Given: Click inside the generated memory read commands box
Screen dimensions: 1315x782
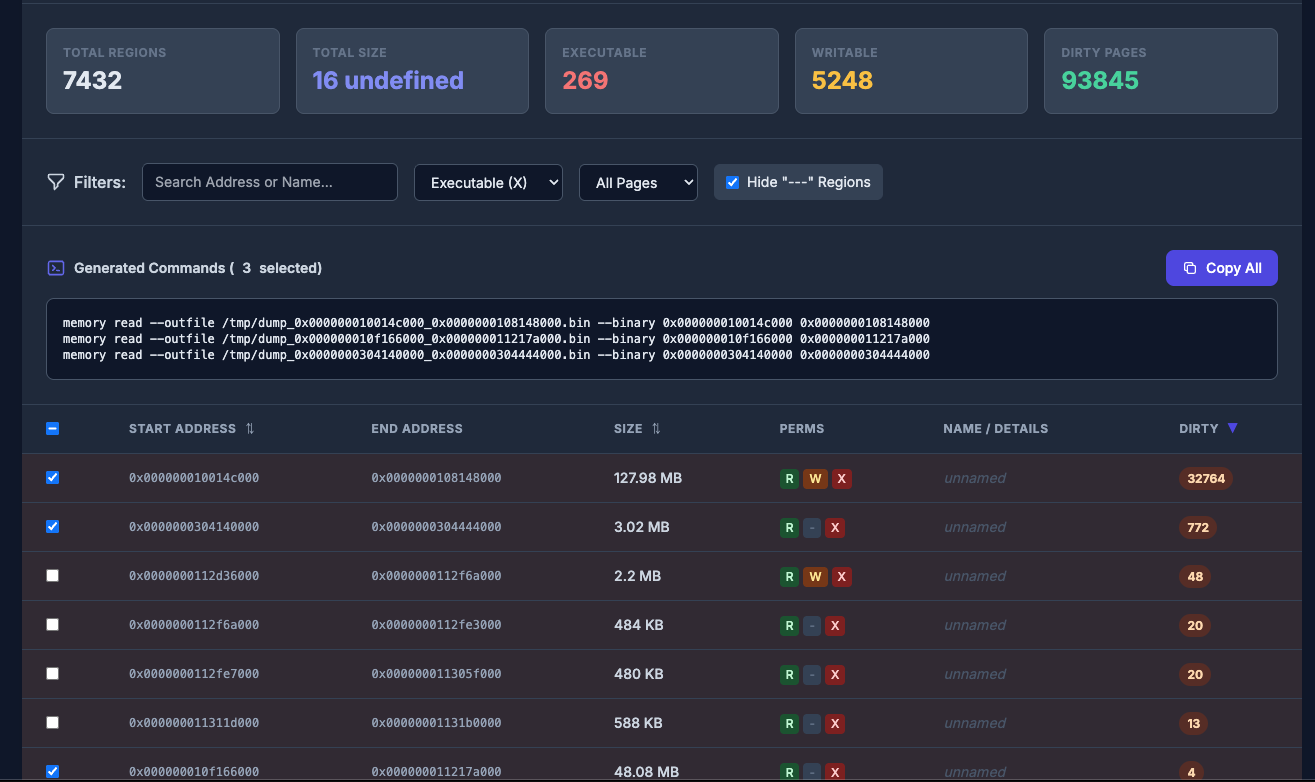Looking at the screenshot, I should click(661, 339).
